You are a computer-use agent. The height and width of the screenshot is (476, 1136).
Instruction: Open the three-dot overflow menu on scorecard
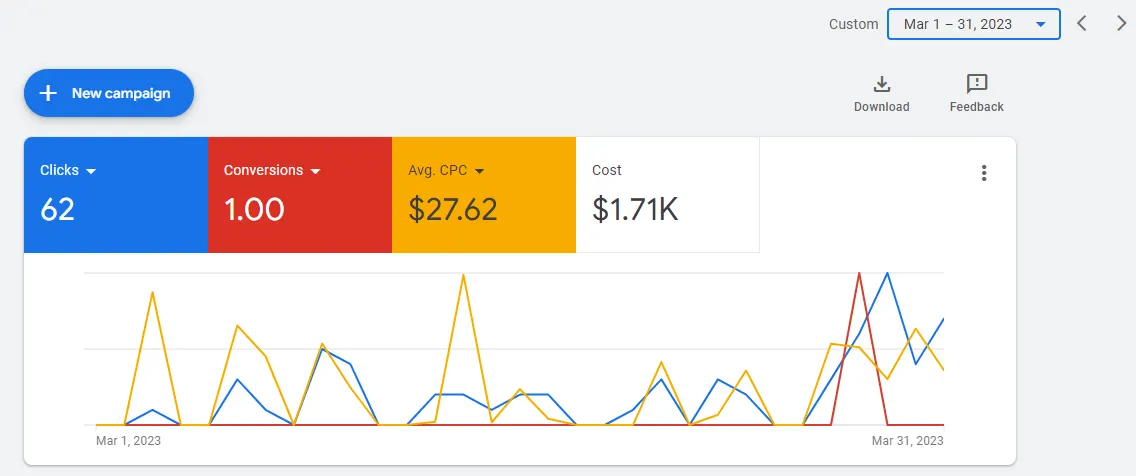tap(983, 172)
